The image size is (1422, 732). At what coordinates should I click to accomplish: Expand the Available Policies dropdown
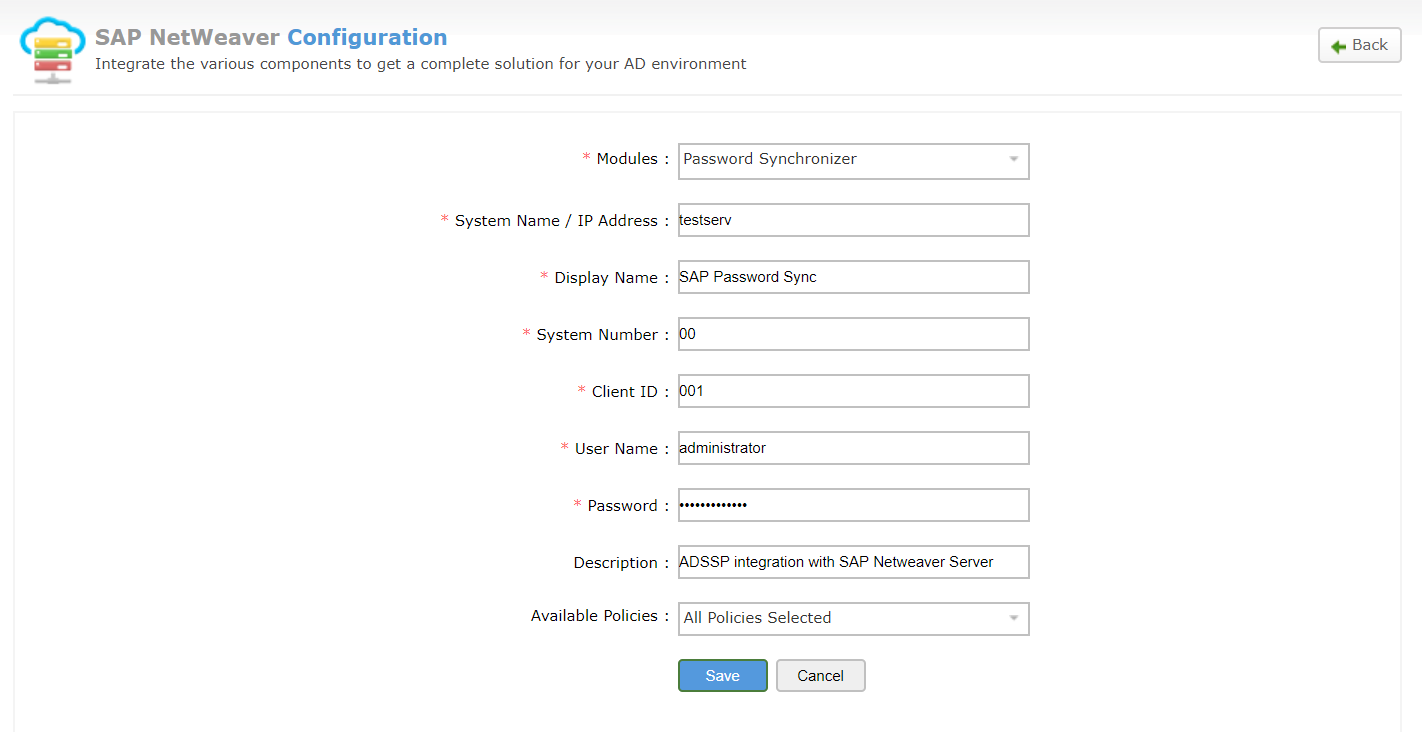(1015, 618)
